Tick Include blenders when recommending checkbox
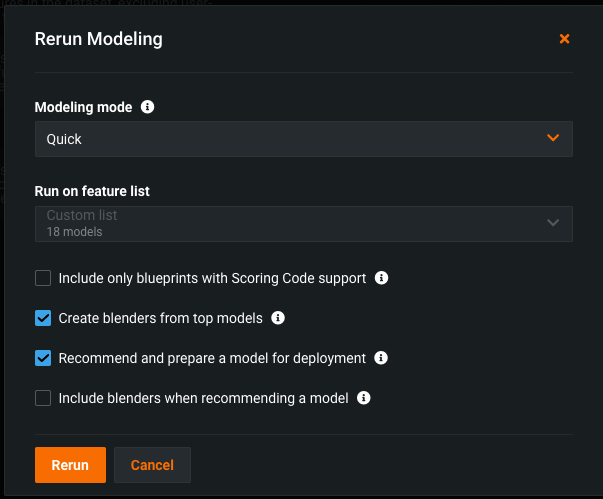 tap(43, 398)
